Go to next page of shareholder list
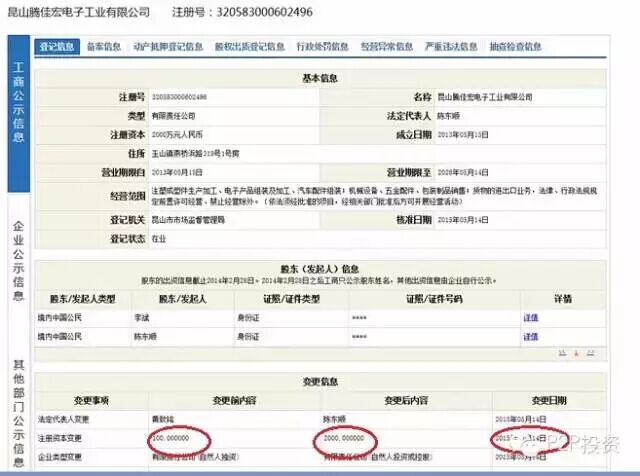This screenshot has width=640, height=476. 590,354
